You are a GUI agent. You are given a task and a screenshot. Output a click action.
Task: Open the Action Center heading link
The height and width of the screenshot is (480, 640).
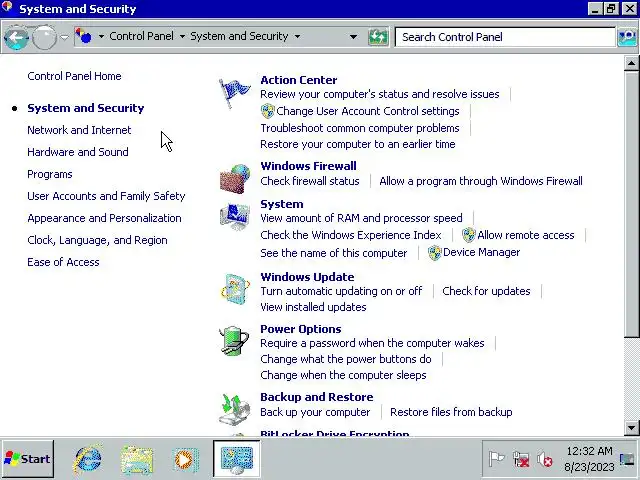(x=299, y=80)
